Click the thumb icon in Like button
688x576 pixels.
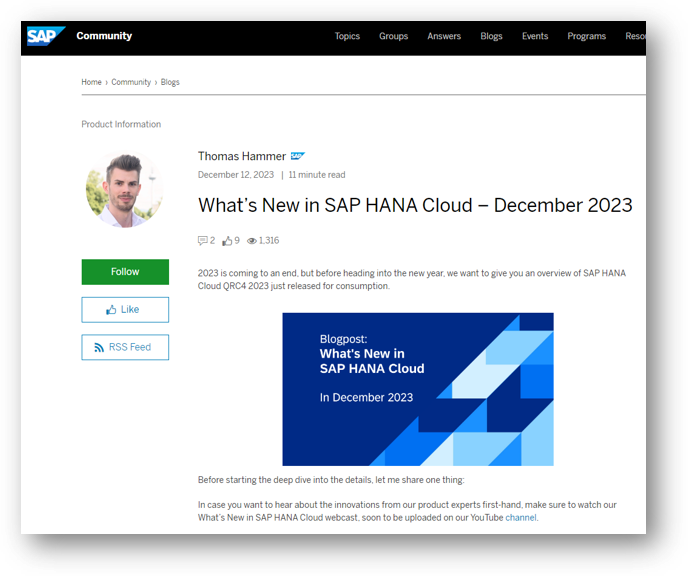click(x=111, y=310)
